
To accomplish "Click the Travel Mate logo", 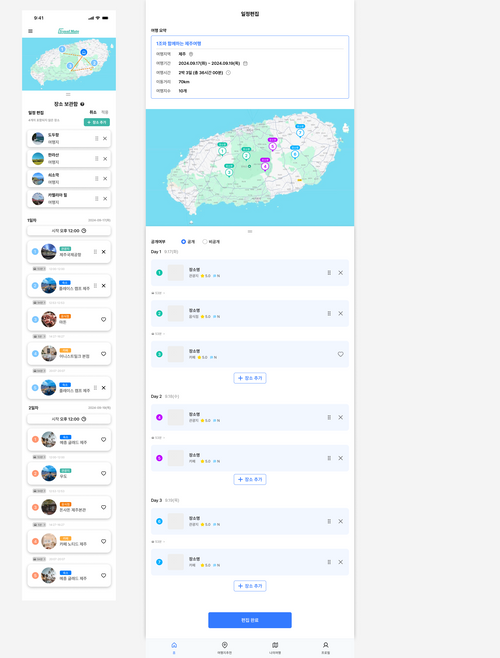I will (68, 31).
